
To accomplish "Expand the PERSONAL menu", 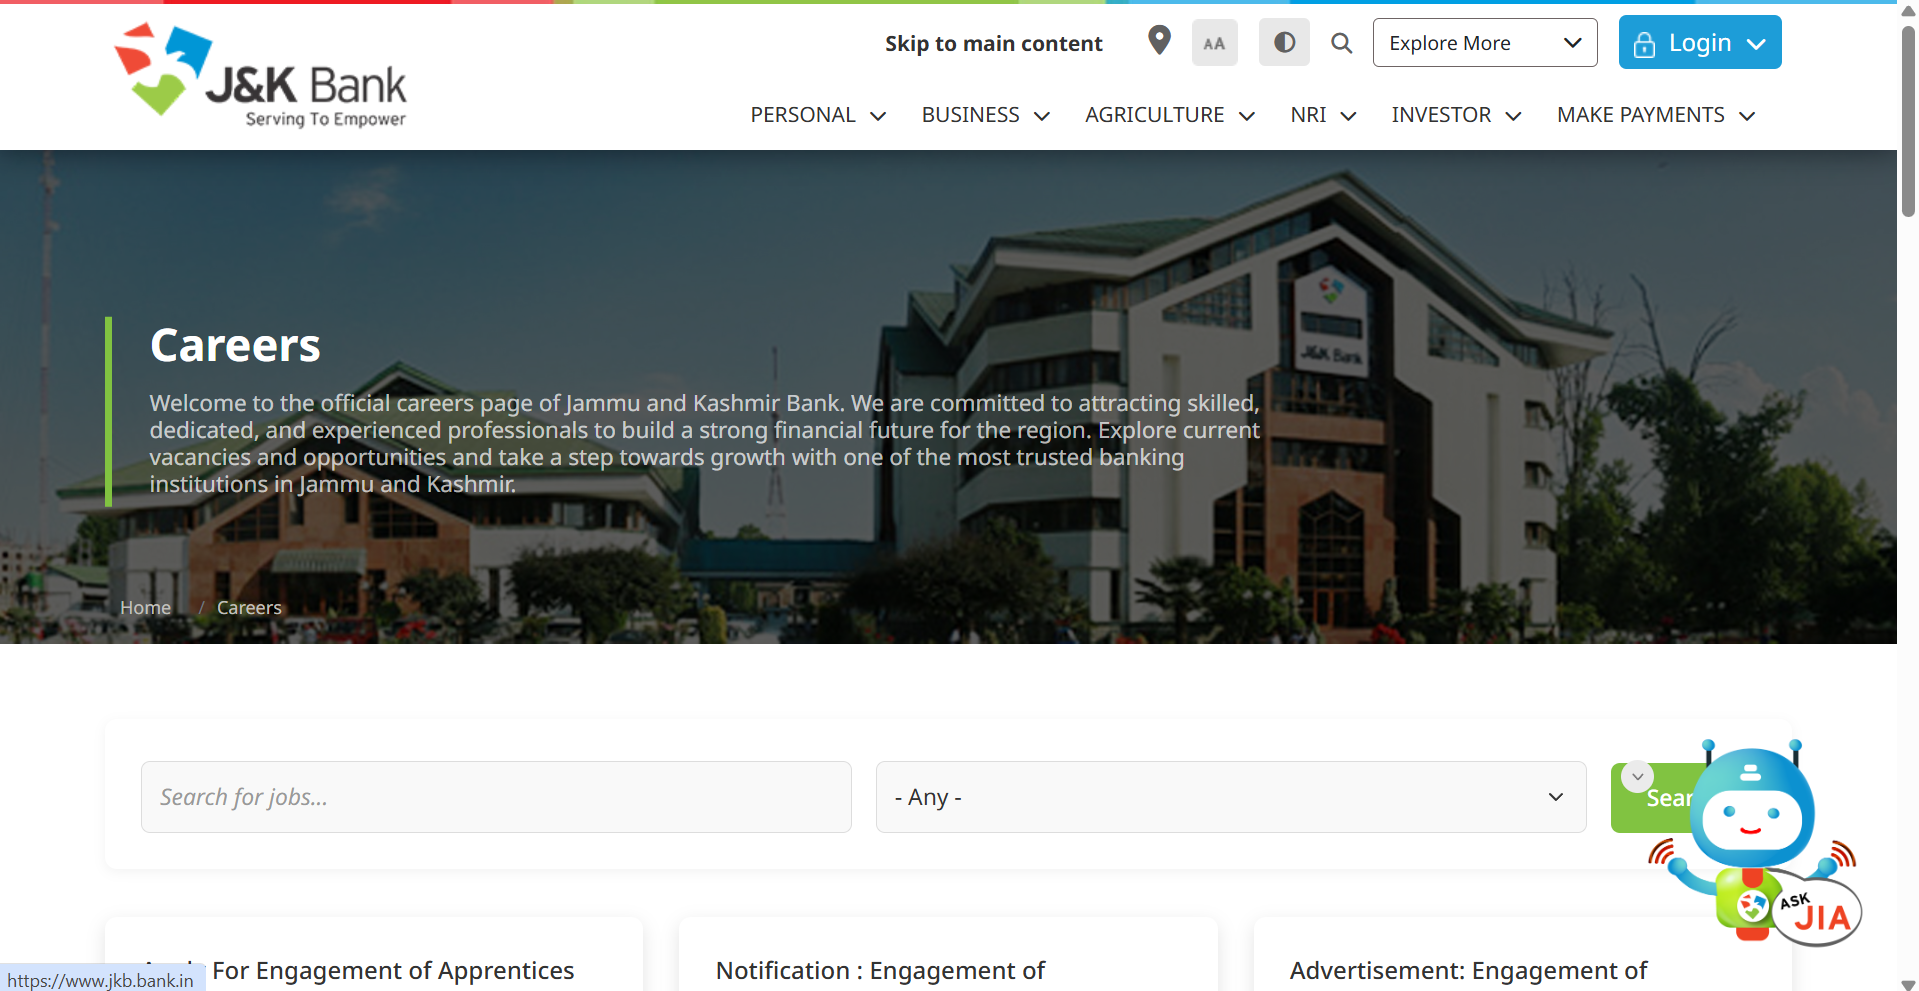I will [x=817, y=116].
